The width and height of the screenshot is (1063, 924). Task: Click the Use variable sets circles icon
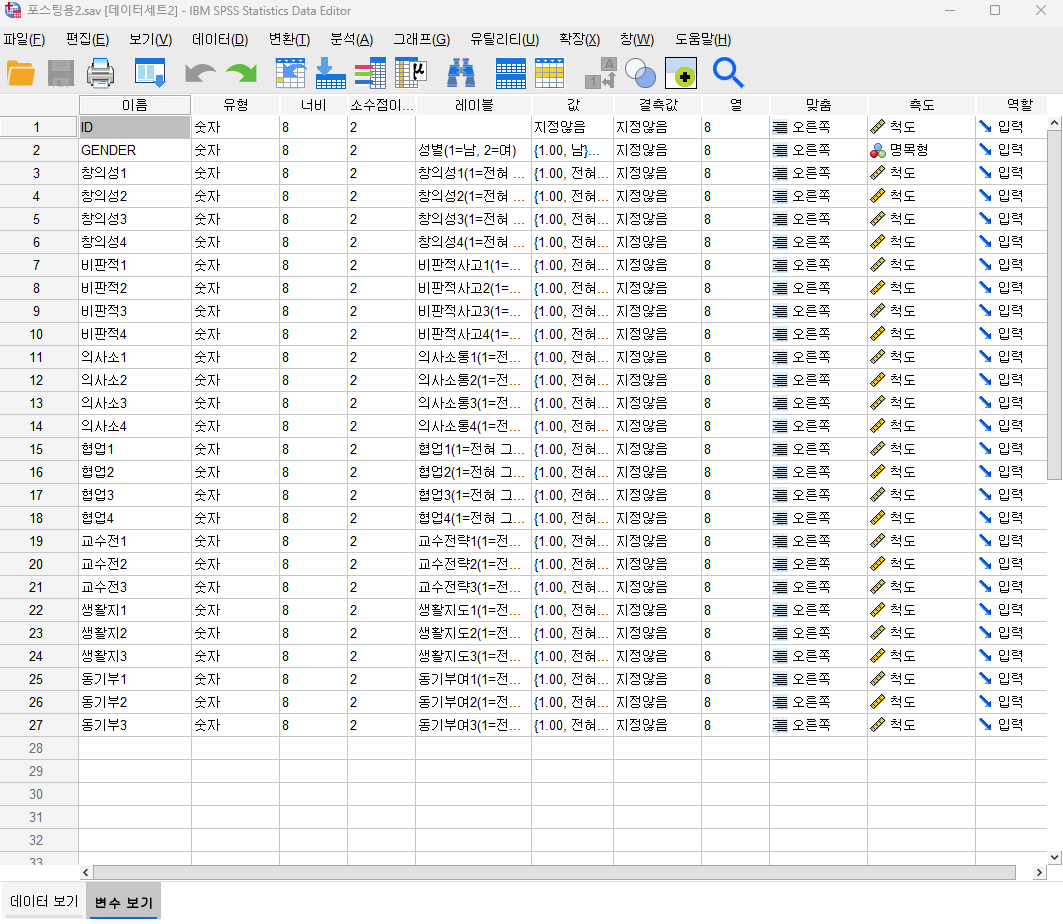pos(640,73)
